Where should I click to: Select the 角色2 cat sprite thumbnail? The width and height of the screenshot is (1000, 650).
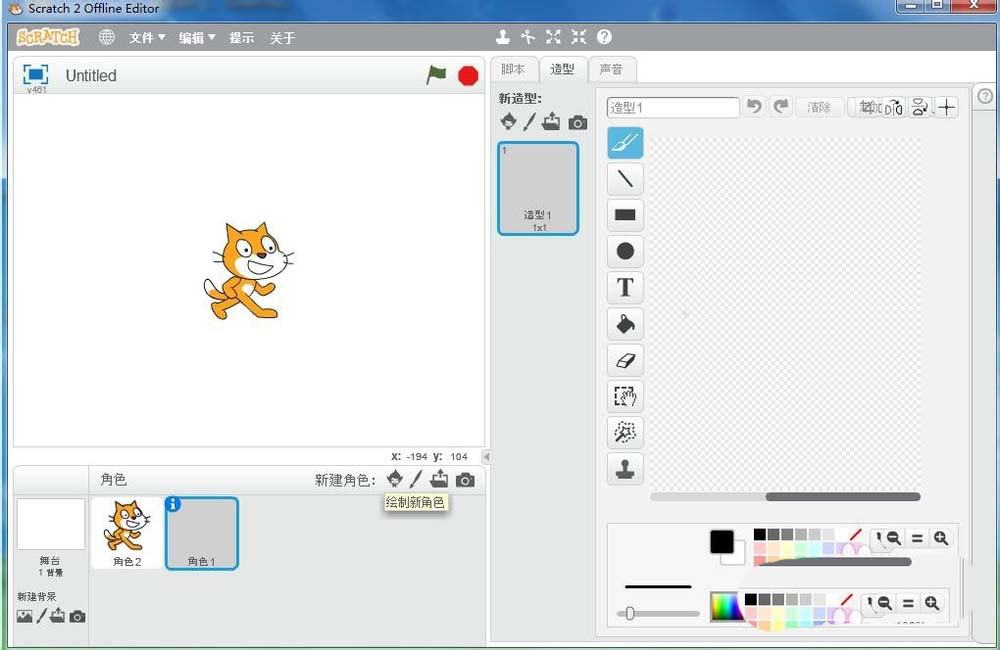127,533
